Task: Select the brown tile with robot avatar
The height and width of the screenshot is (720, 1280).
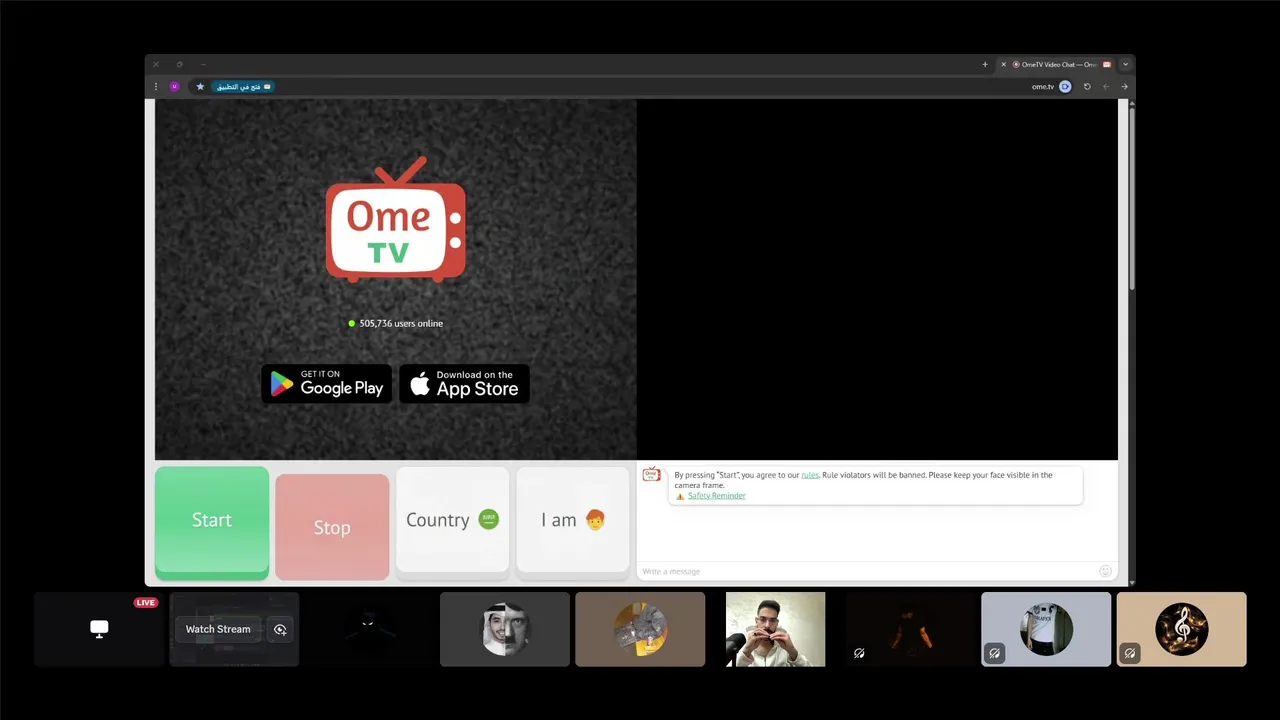Action: coord(640,629)
